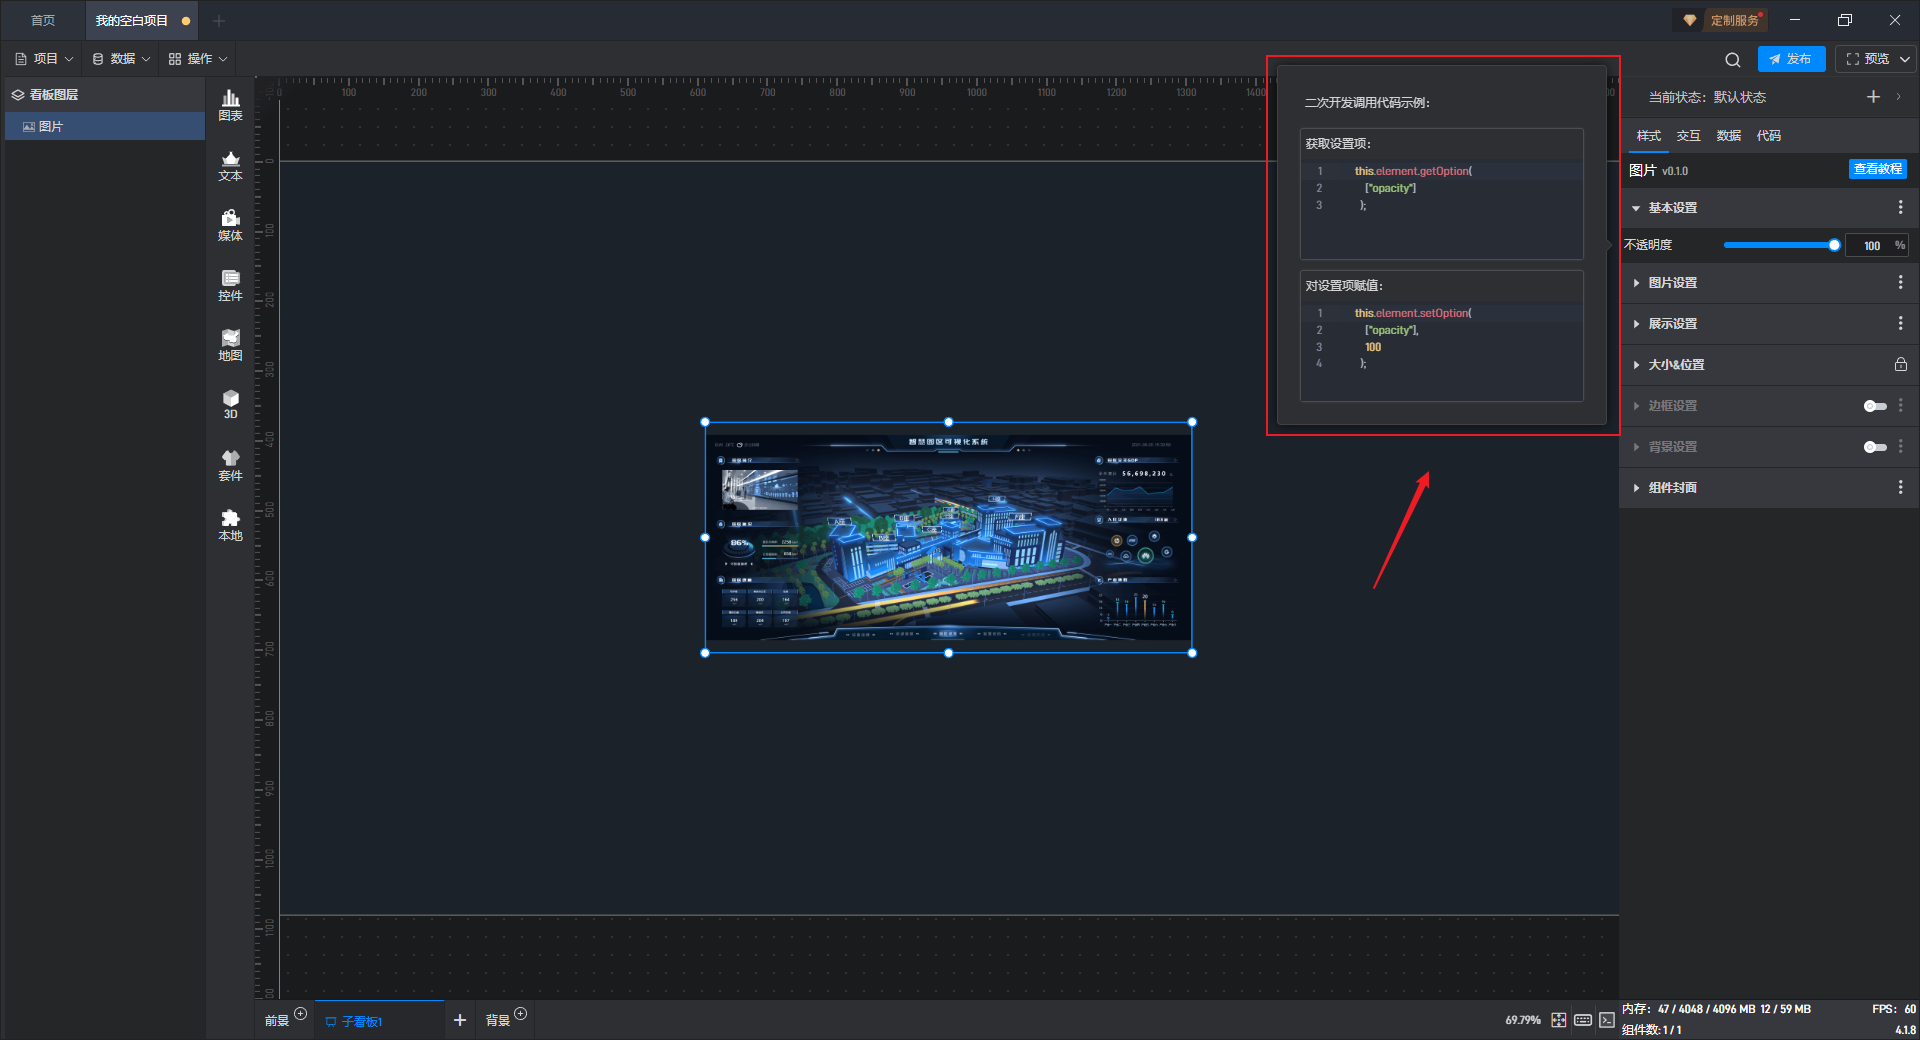
Task: Click the 发布 publish button
Action: [1791, 59]
